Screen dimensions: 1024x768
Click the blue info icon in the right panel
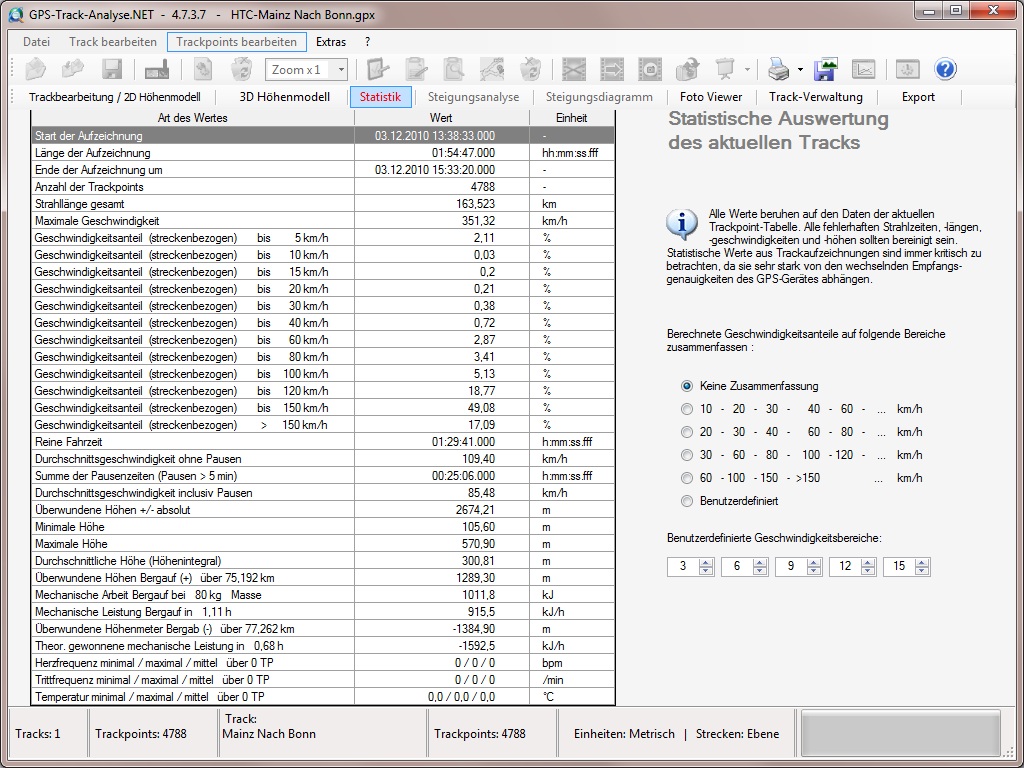point(683,224)
